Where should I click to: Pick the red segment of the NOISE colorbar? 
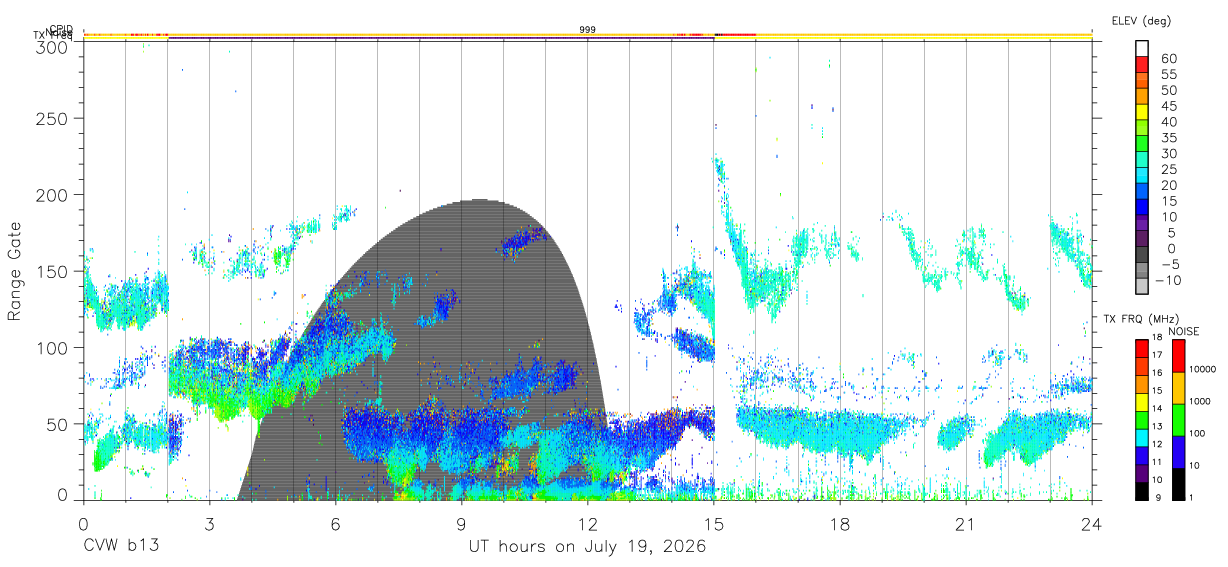(1178, 356)
